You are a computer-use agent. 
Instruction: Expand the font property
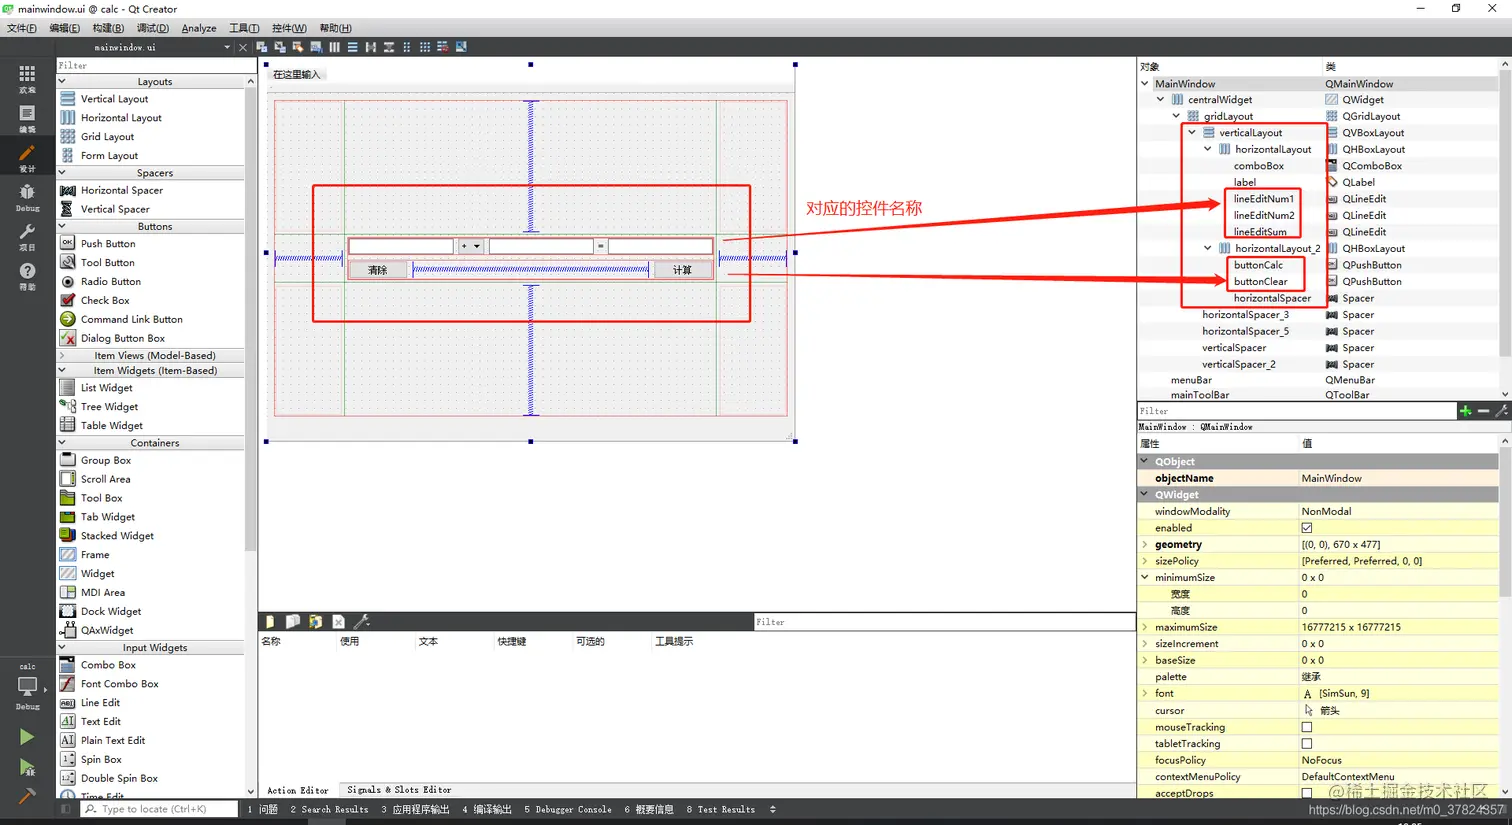pos(1145,693)
